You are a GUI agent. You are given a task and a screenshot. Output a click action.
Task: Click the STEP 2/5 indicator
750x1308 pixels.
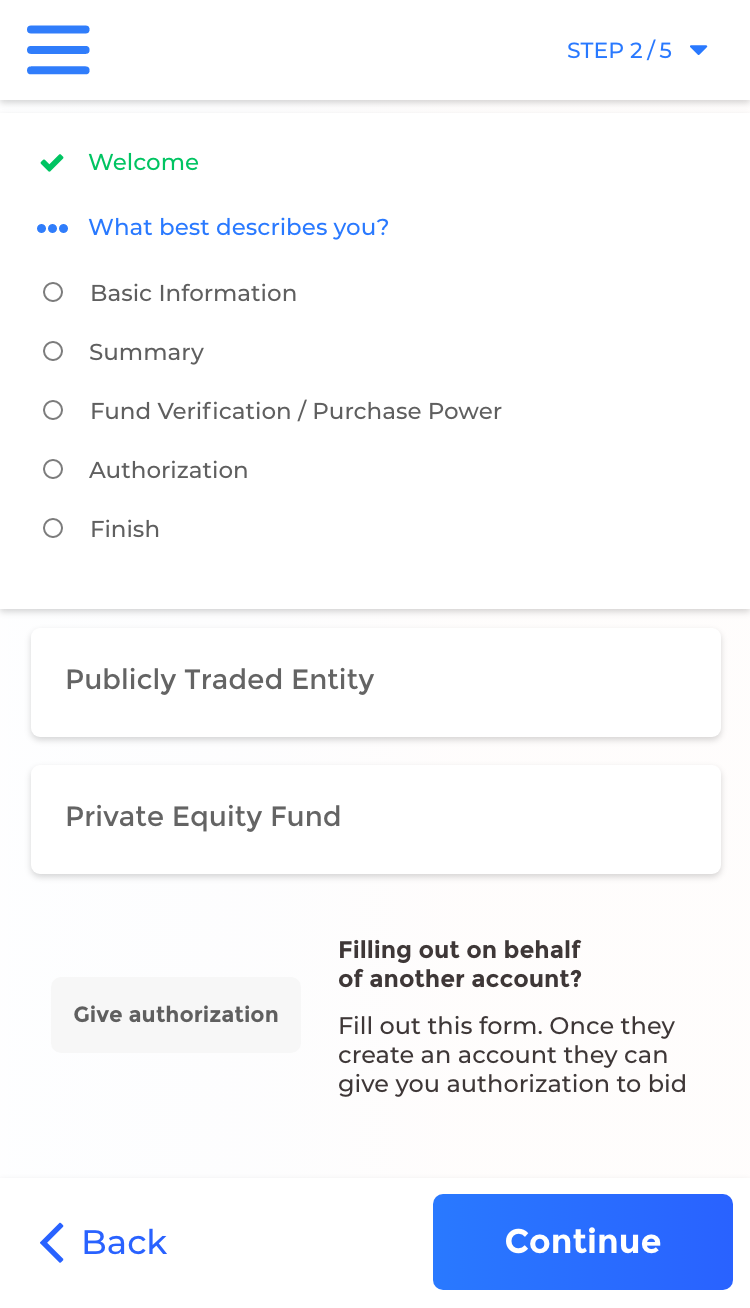pos(619,50)
